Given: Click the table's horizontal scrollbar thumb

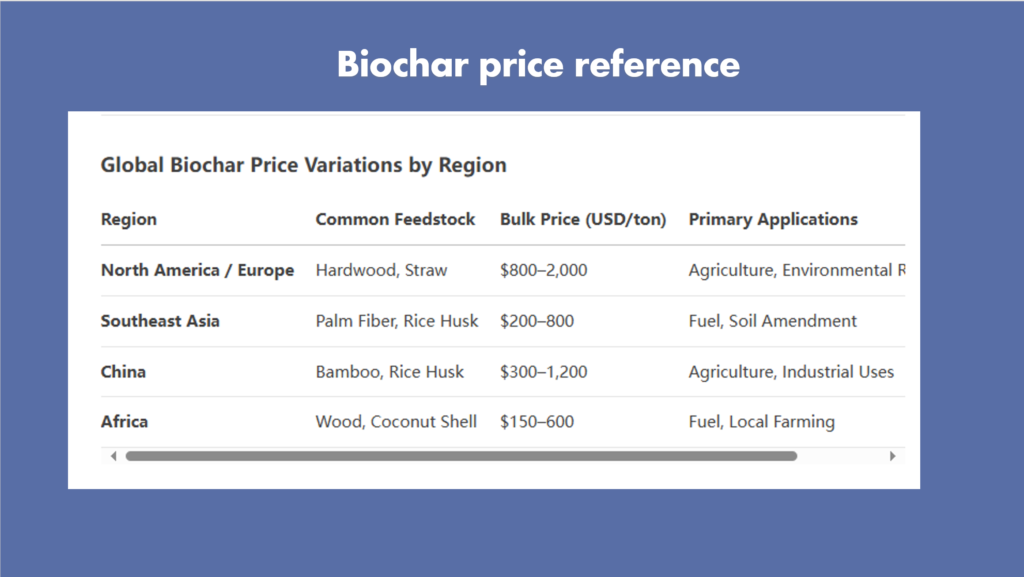Looking at the screenshot, I should (x=460, y=456).
